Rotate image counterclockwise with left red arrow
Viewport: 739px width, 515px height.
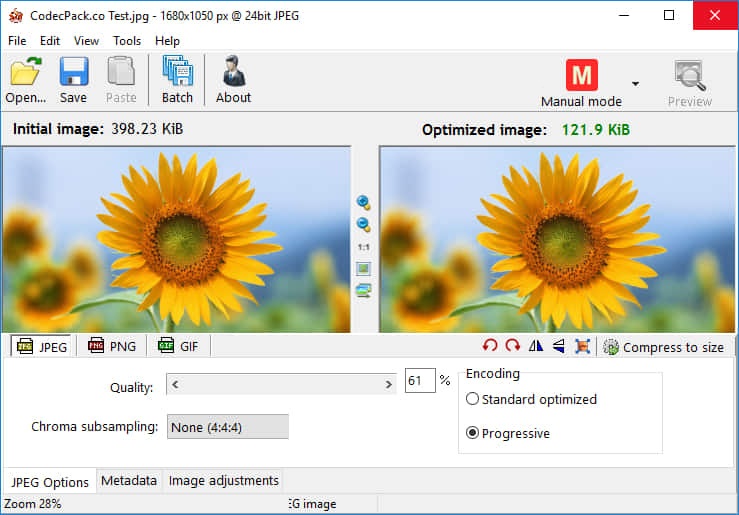point(490,346)
